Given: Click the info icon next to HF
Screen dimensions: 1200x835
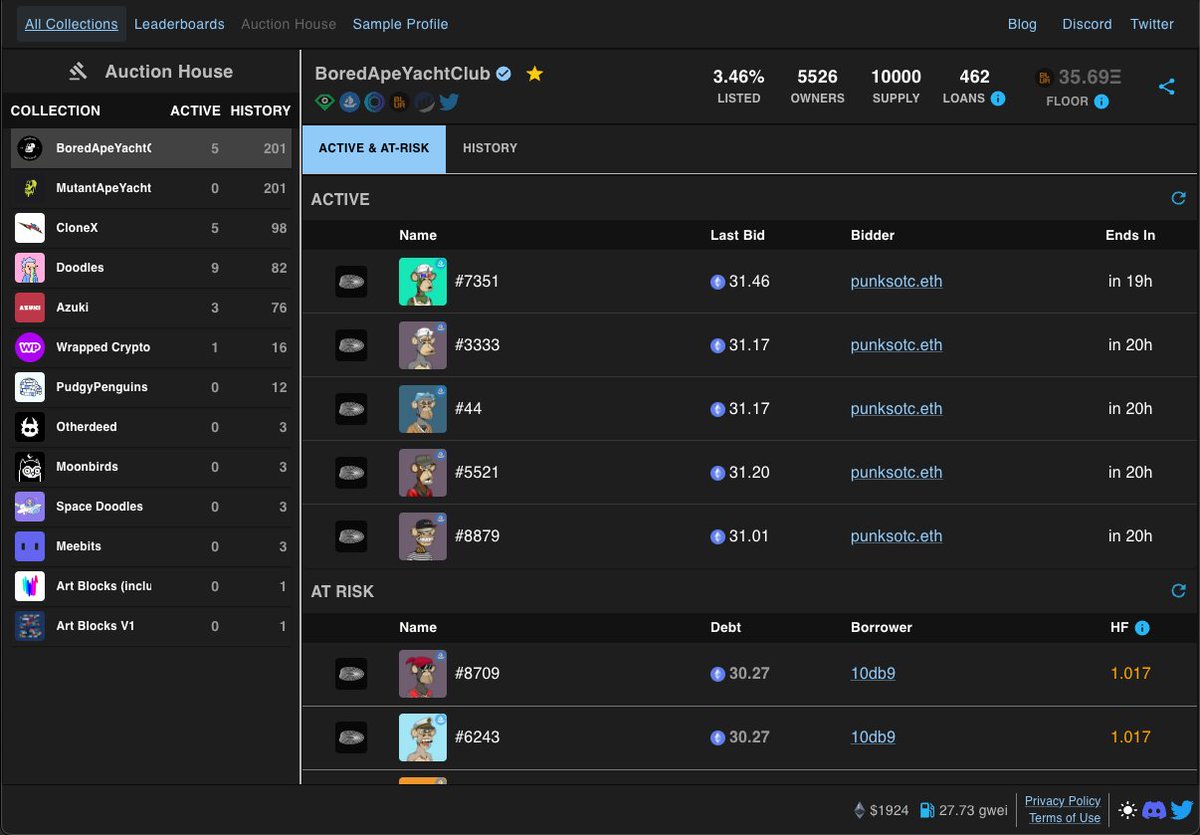Looking at the screenshot, I should (x=1142, y=628).
